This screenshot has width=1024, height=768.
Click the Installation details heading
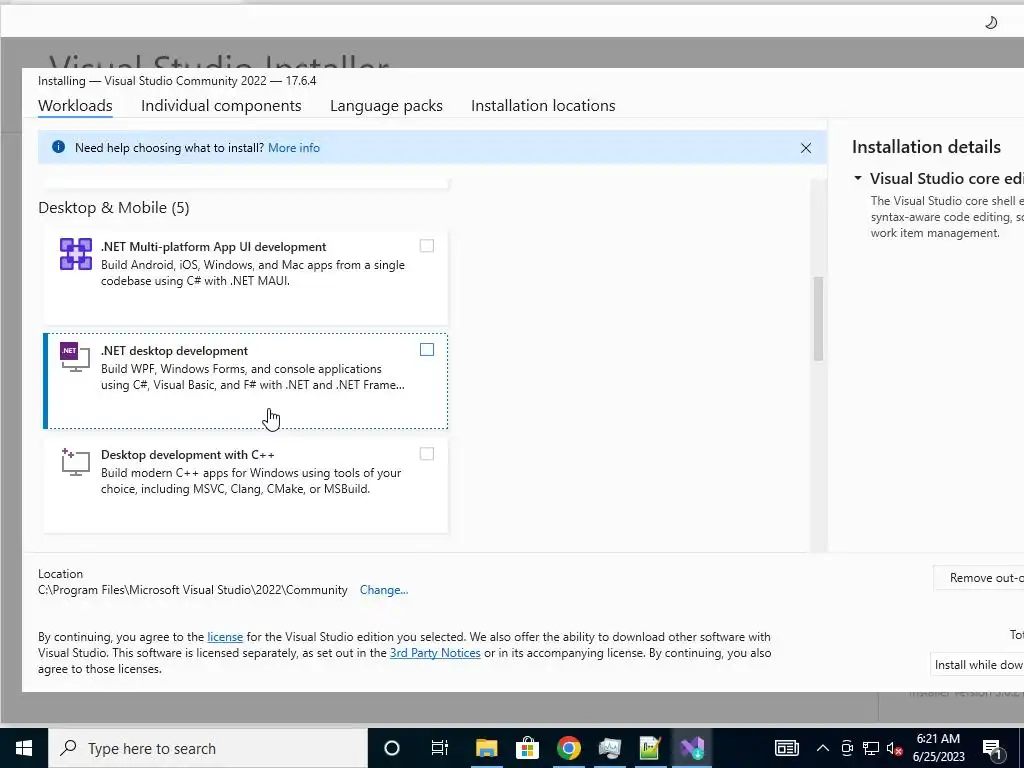point(926,147)
